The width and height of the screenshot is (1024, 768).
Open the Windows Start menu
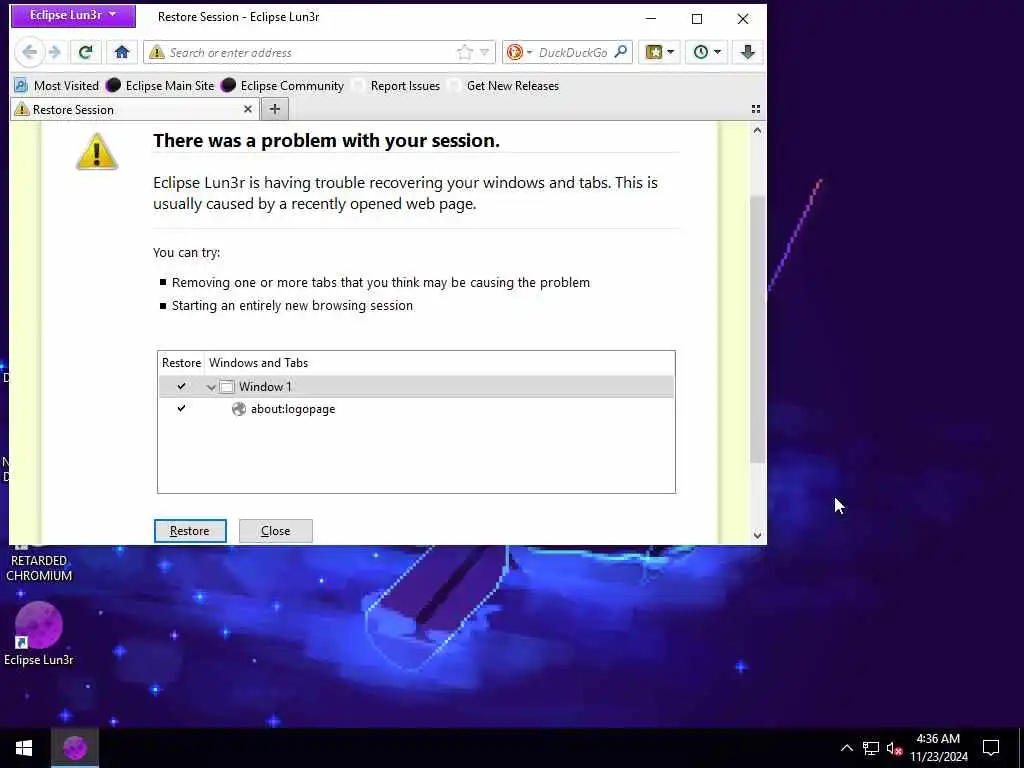24,748
